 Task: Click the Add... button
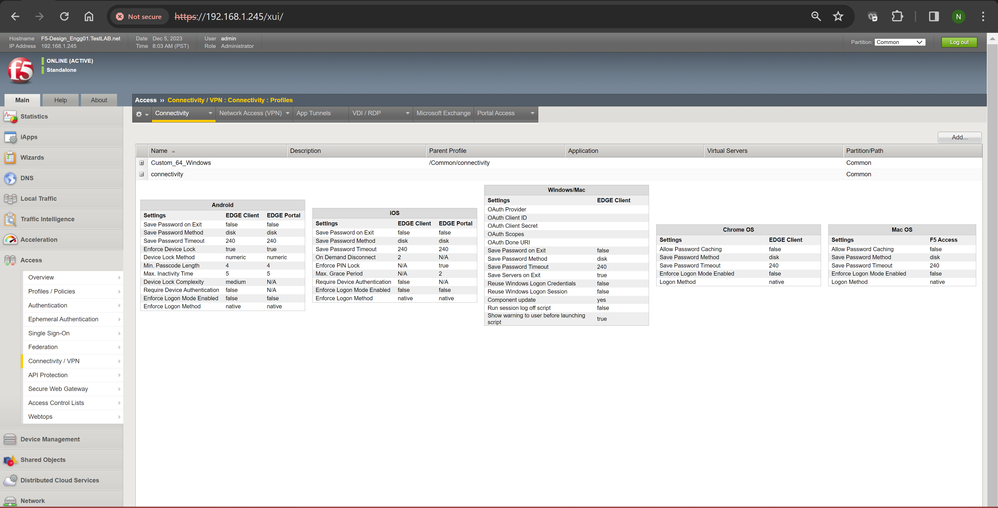pos(959,137)
